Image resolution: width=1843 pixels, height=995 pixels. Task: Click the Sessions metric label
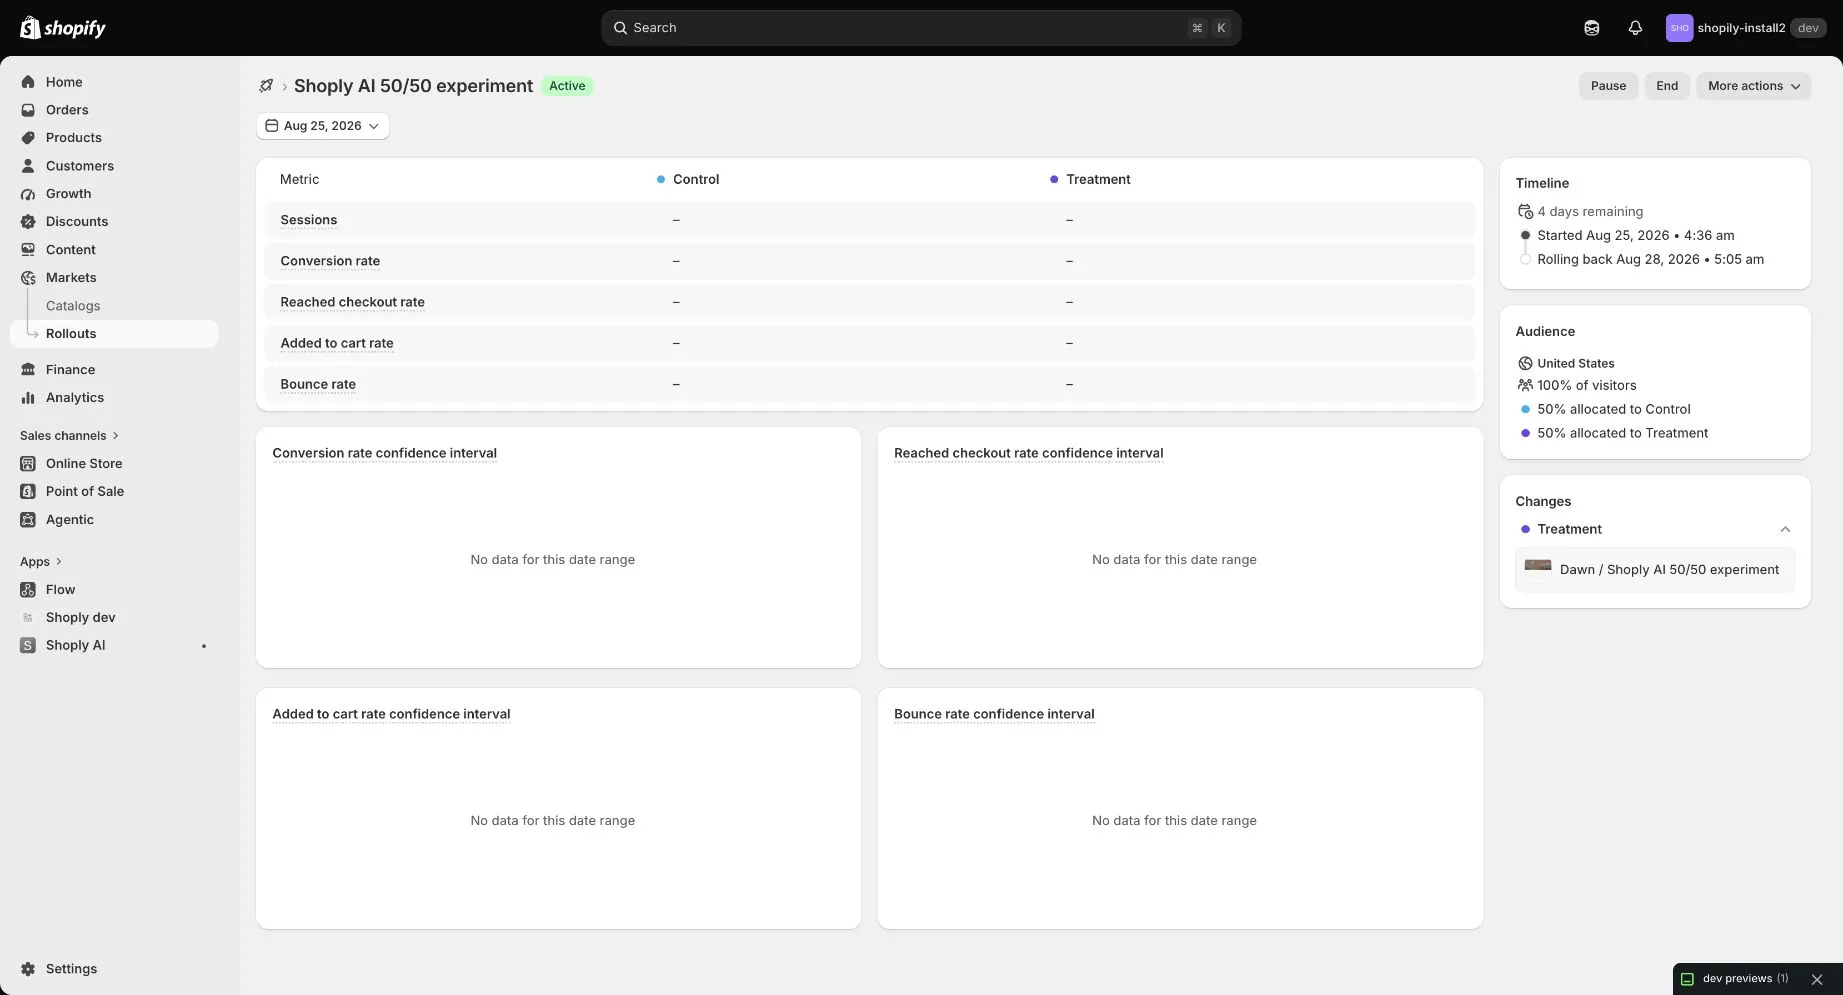[x=309, y=220]
